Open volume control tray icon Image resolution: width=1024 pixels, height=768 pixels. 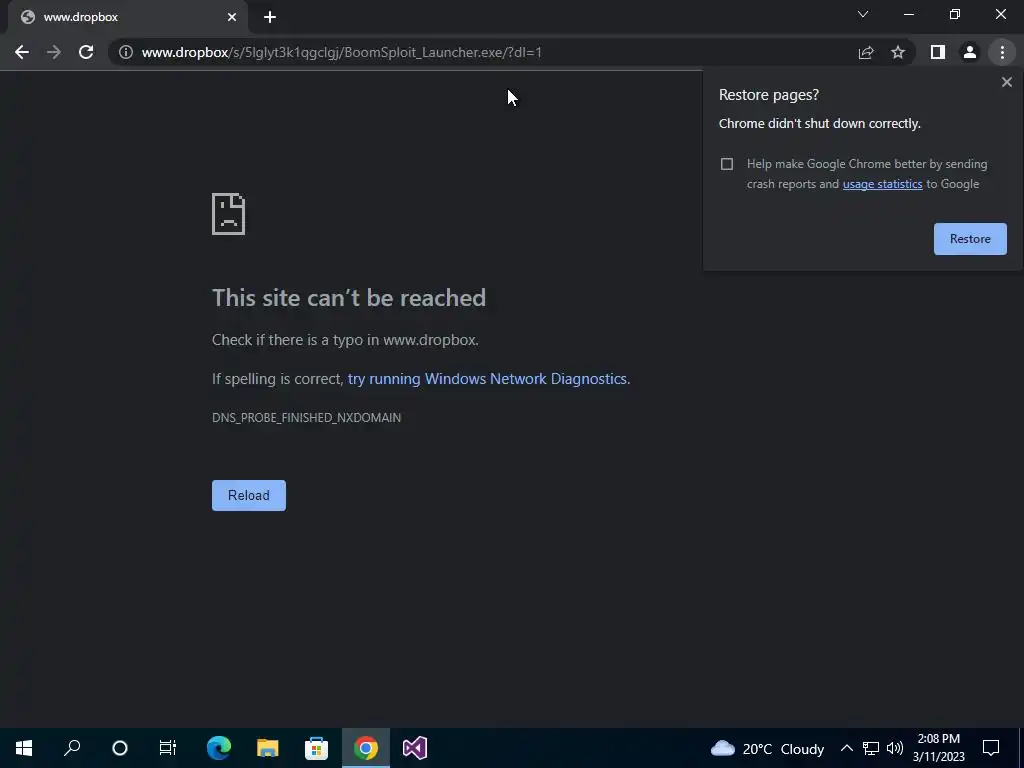click(x=895, y=748)
